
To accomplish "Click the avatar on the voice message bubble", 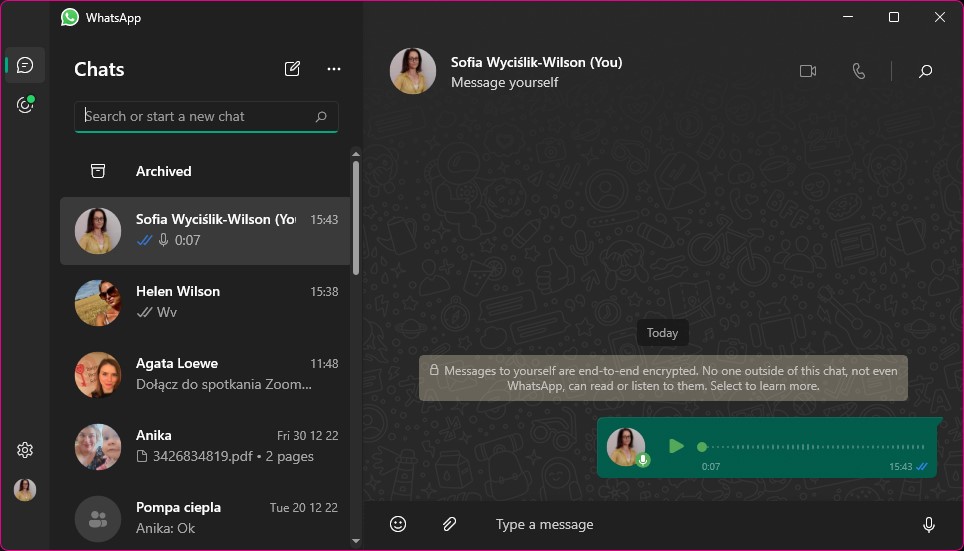I will click(x=626, y=447).
